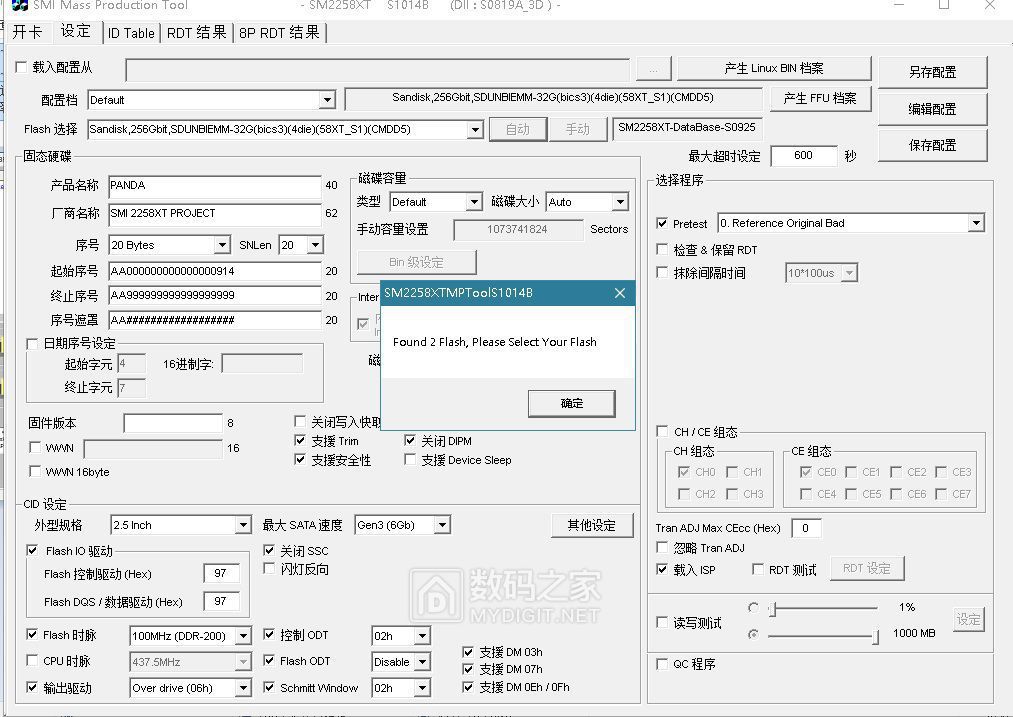Edit the 产品名称 field PANDA
Image resolution: width=1013 pixels, height=717 pixels.
[x=215, y=185]
